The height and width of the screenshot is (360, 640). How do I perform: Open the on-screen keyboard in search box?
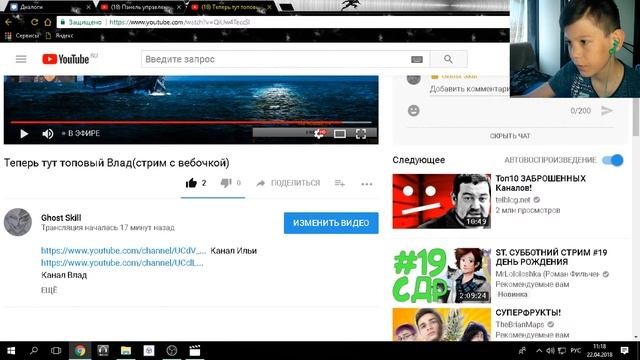tap(416, 60)
